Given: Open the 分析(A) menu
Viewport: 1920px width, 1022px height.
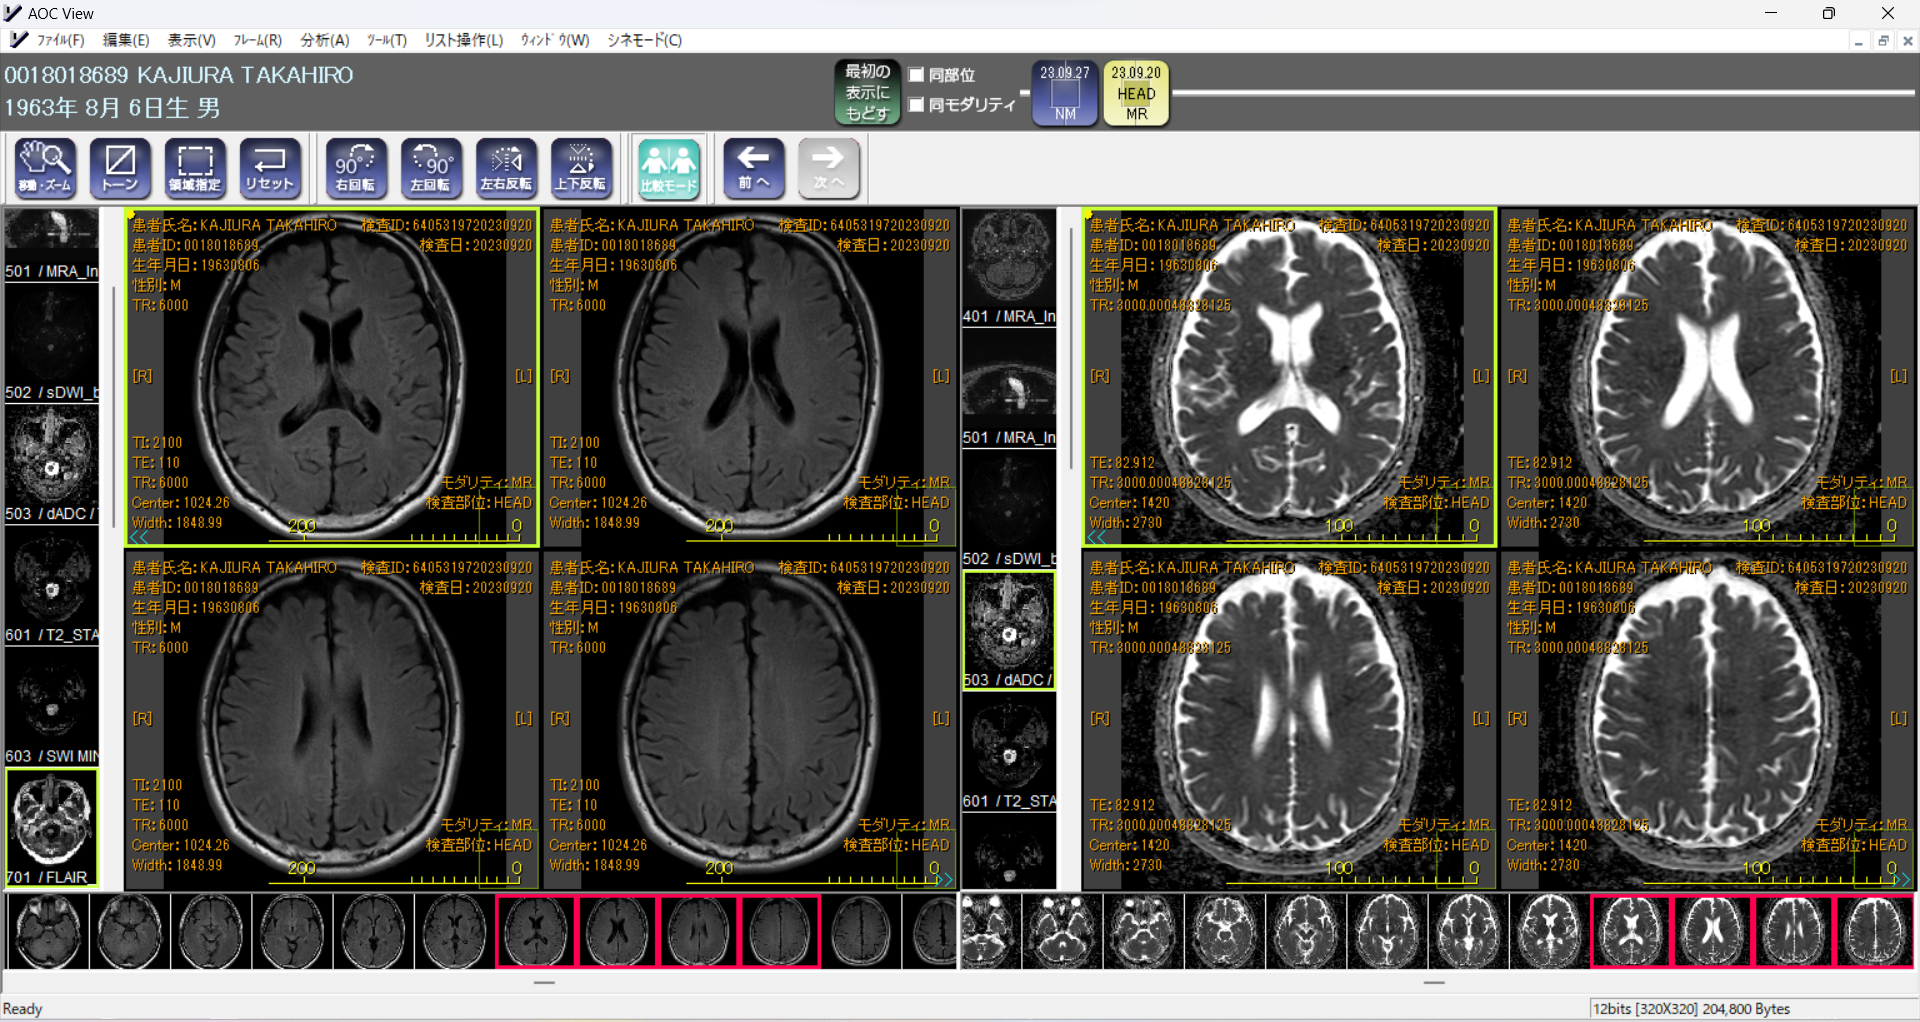Looking at the screenshot, I should point(325,40).
